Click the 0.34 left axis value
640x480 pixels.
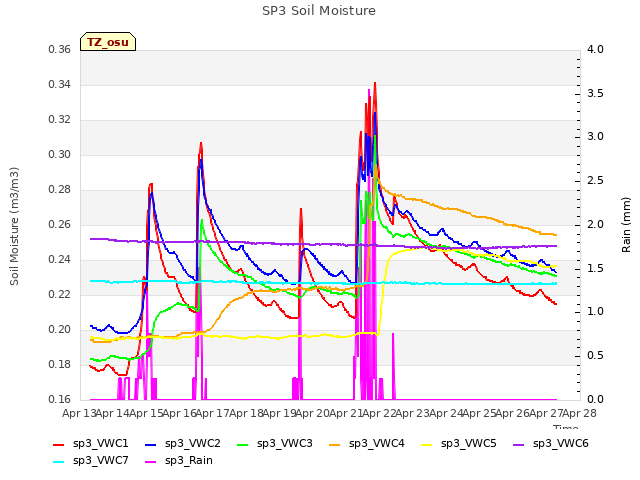(60, 85)
